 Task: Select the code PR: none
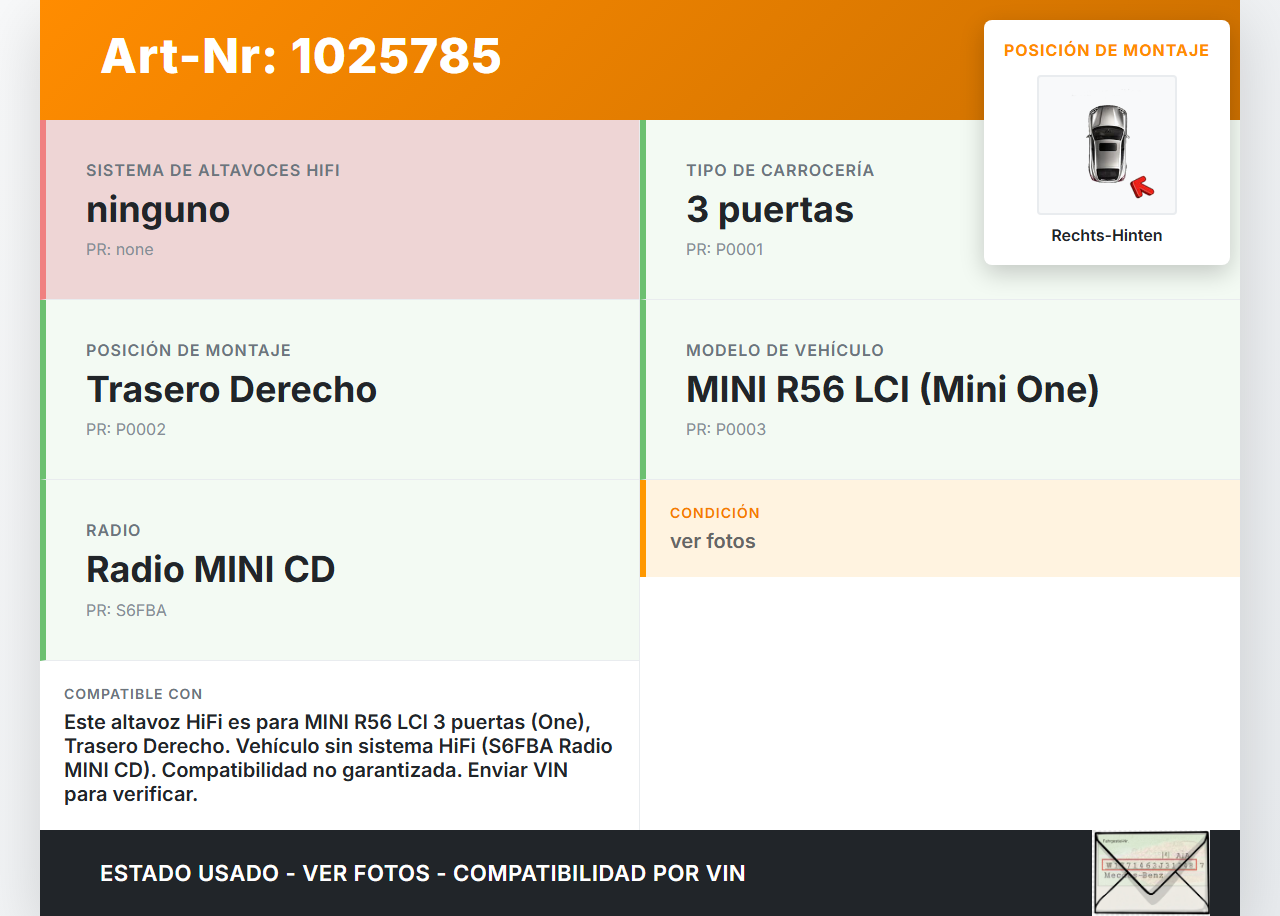tap(120, 250)
